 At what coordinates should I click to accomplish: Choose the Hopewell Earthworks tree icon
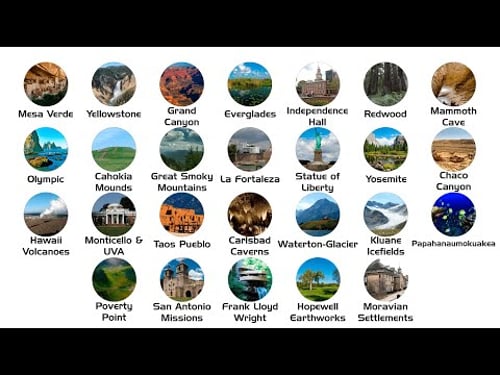(x=318, y=279)
